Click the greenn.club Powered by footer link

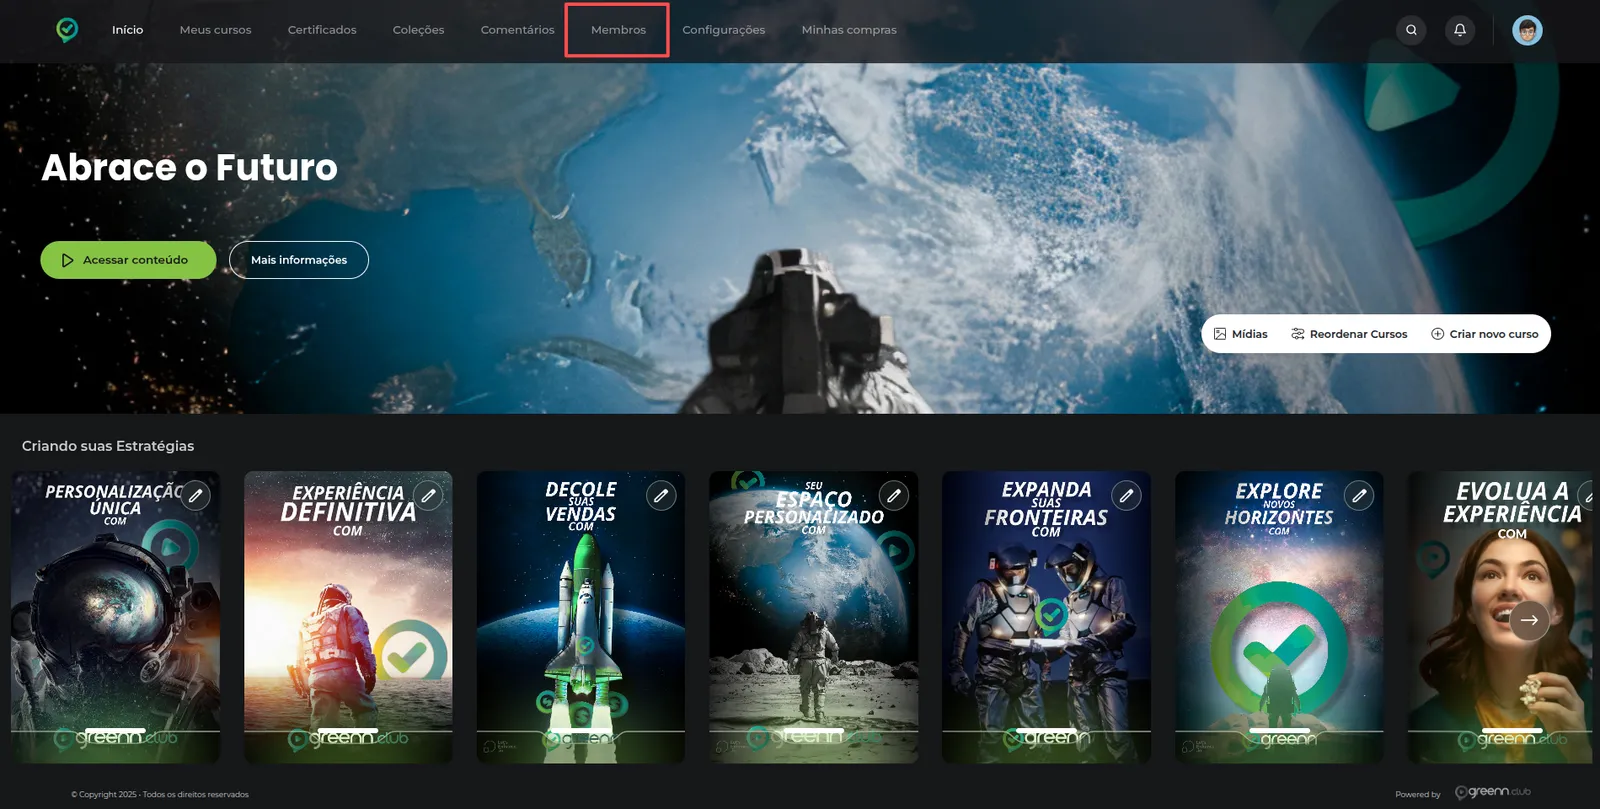pyautogui.click(x=1492, y=792)
